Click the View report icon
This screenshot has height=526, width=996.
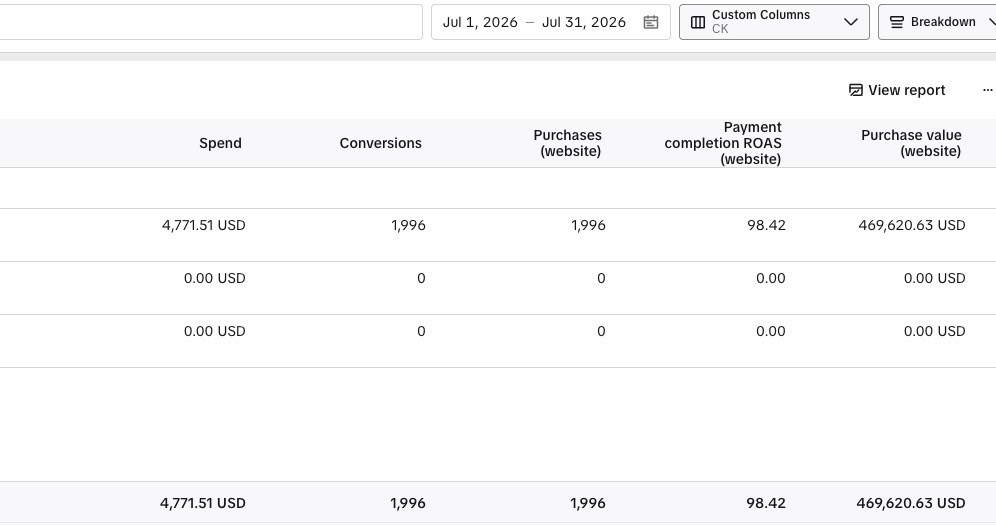point(856,90)
